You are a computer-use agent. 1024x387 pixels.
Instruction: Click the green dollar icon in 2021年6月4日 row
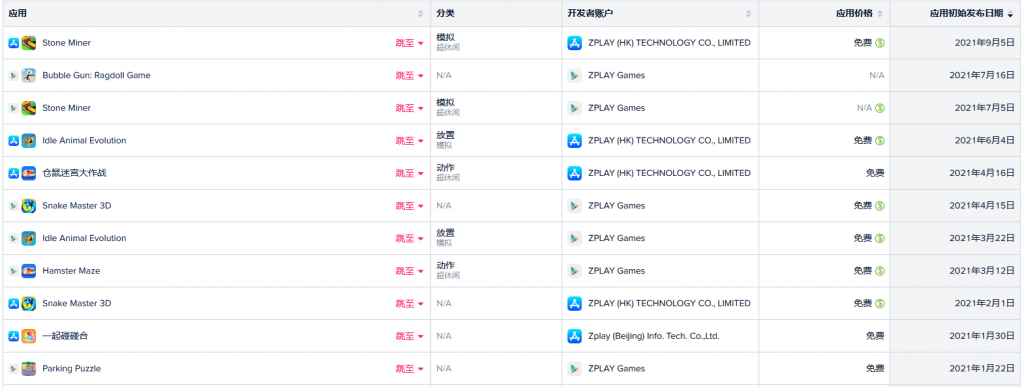880,141
